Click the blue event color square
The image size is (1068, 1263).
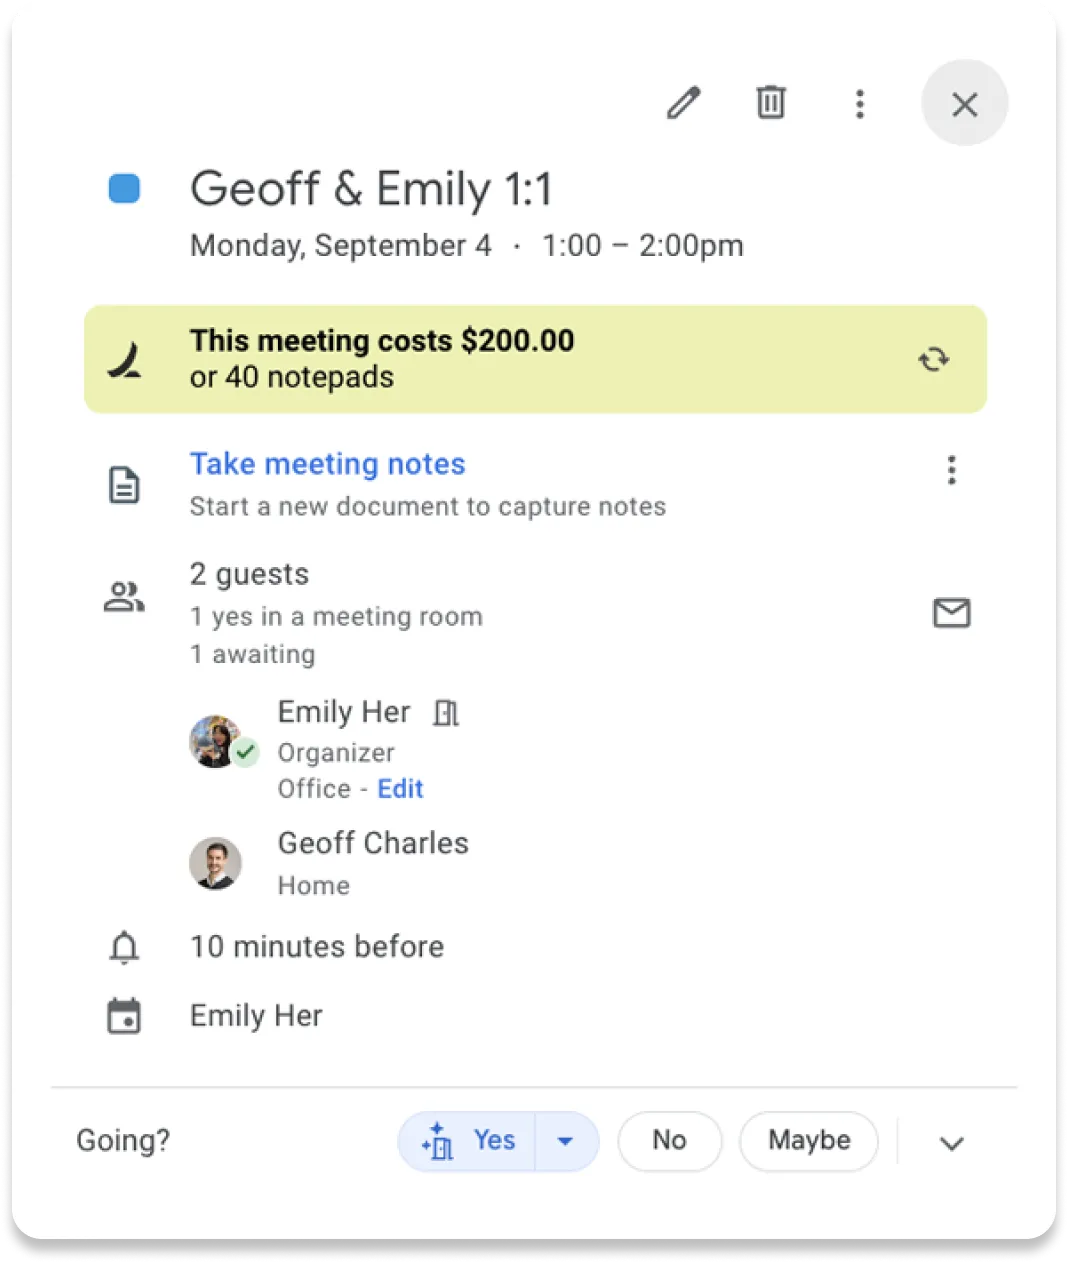(123, 187)
